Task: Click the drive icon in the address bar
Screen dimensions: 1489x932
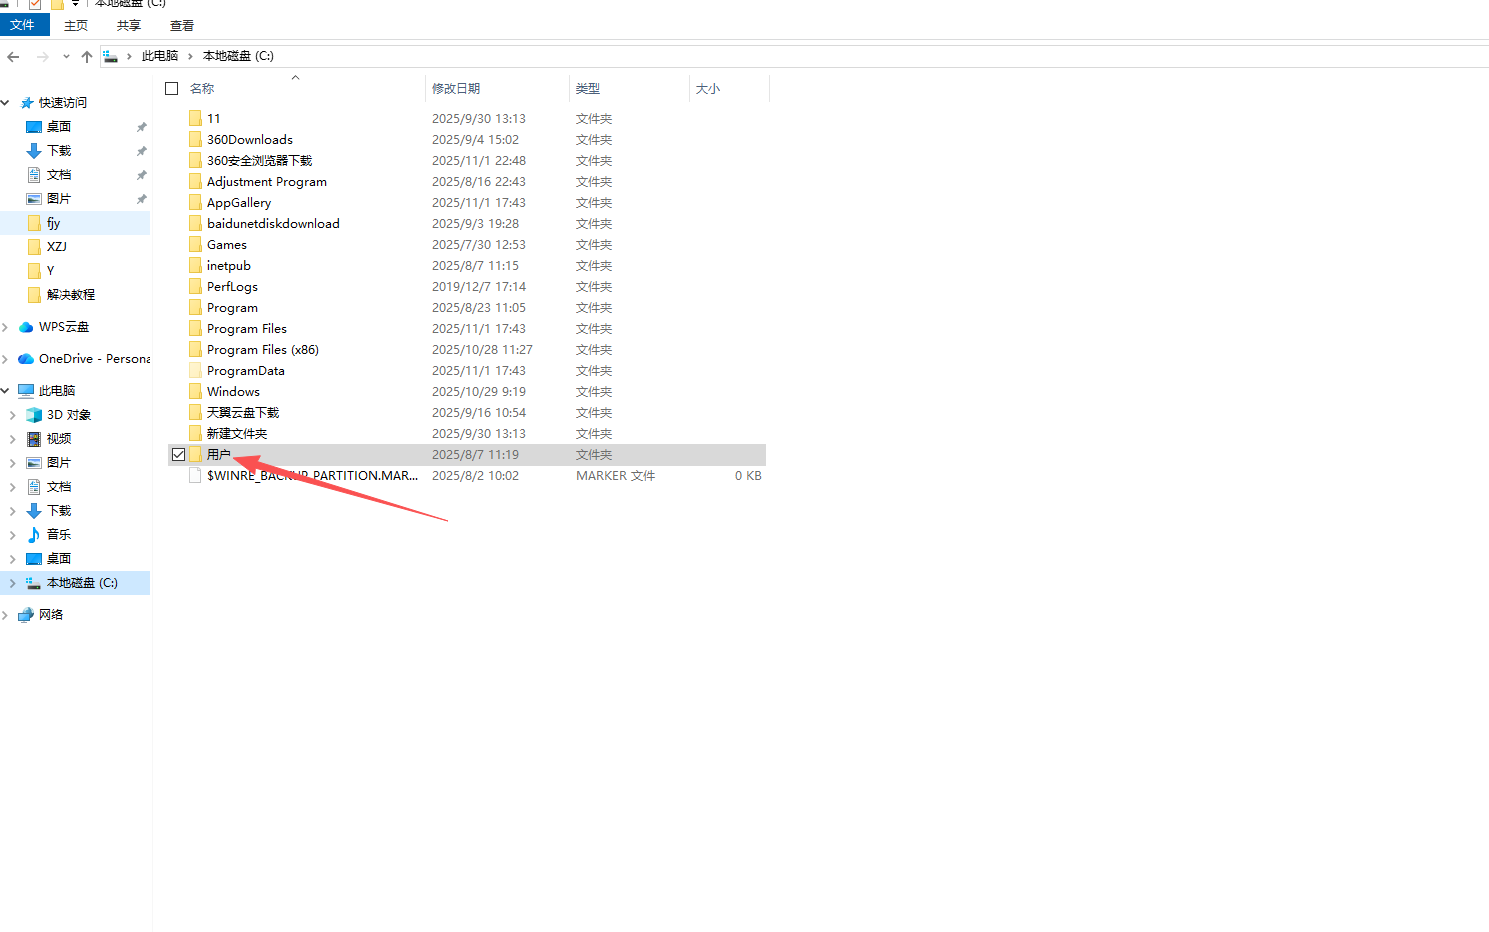Action: point(110,56)
